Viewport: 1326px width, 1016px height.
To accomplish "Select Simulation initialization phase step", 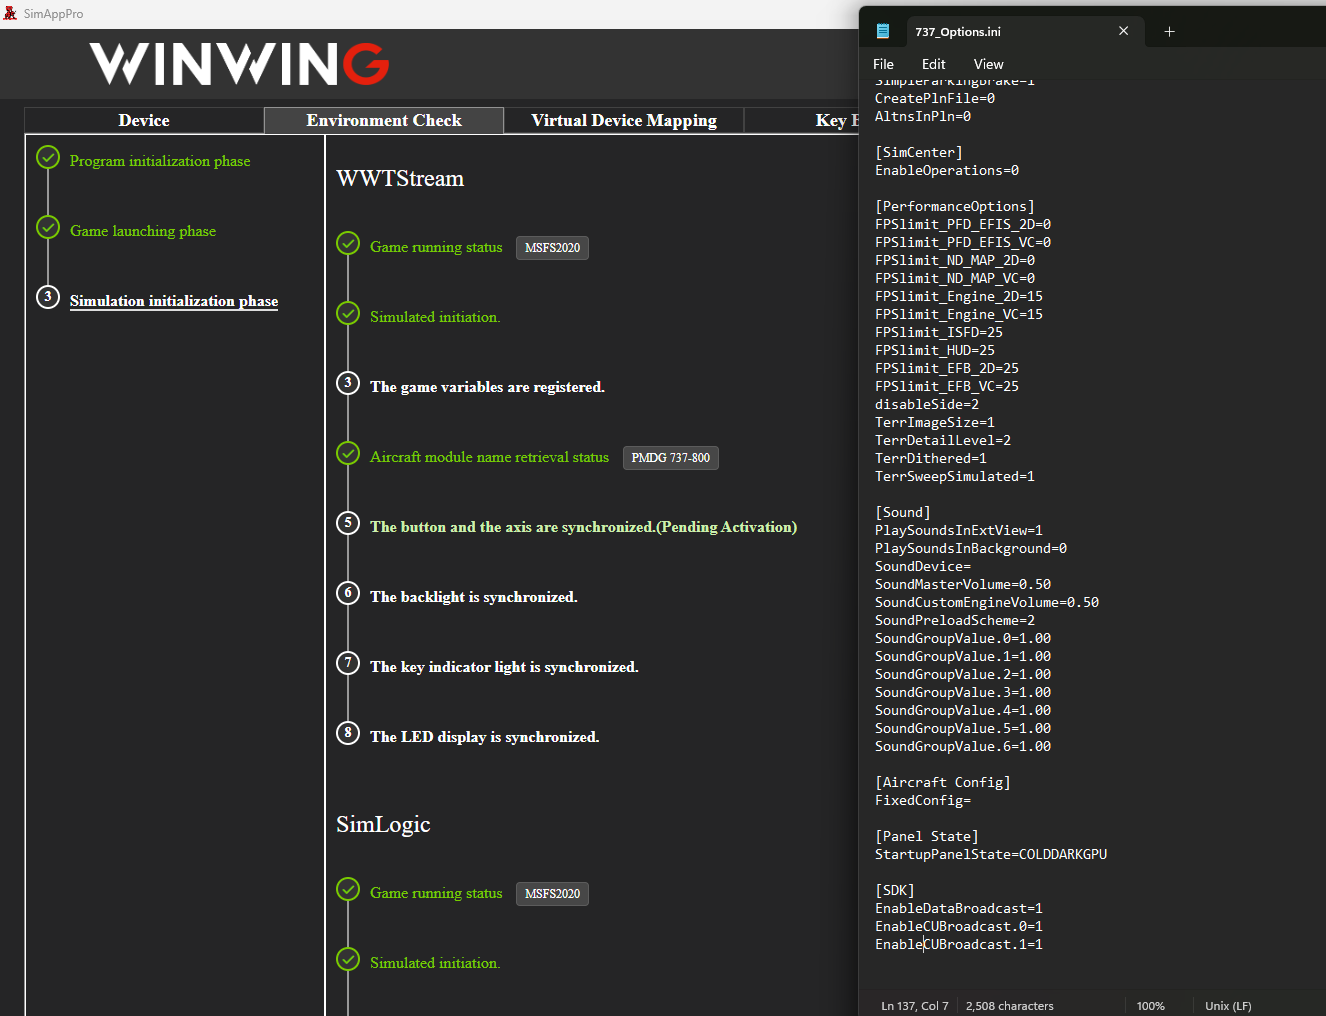I will [x=174, y=301].
